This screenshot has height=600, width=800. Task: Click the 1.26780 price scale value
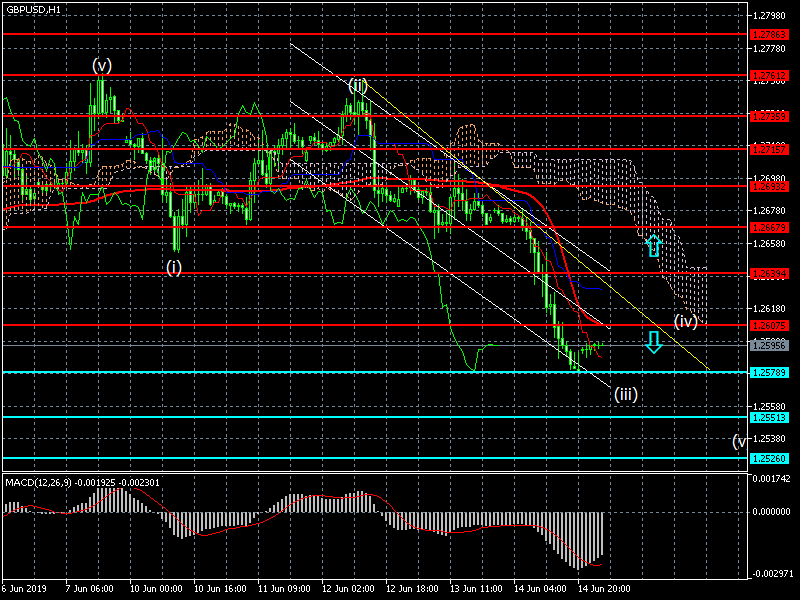(x=769, y=210)
